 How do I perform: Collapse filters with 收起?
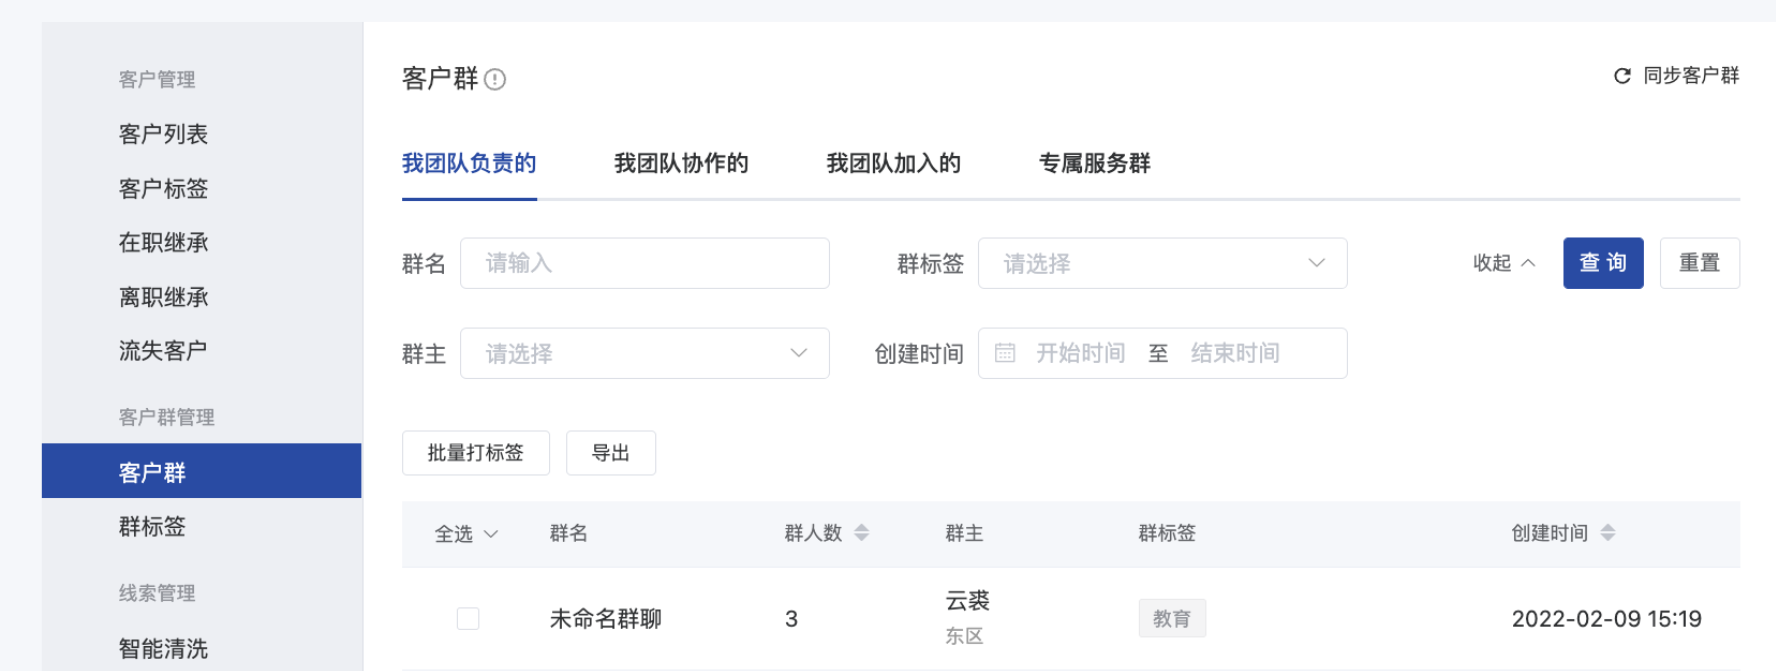pos(1503,263)
